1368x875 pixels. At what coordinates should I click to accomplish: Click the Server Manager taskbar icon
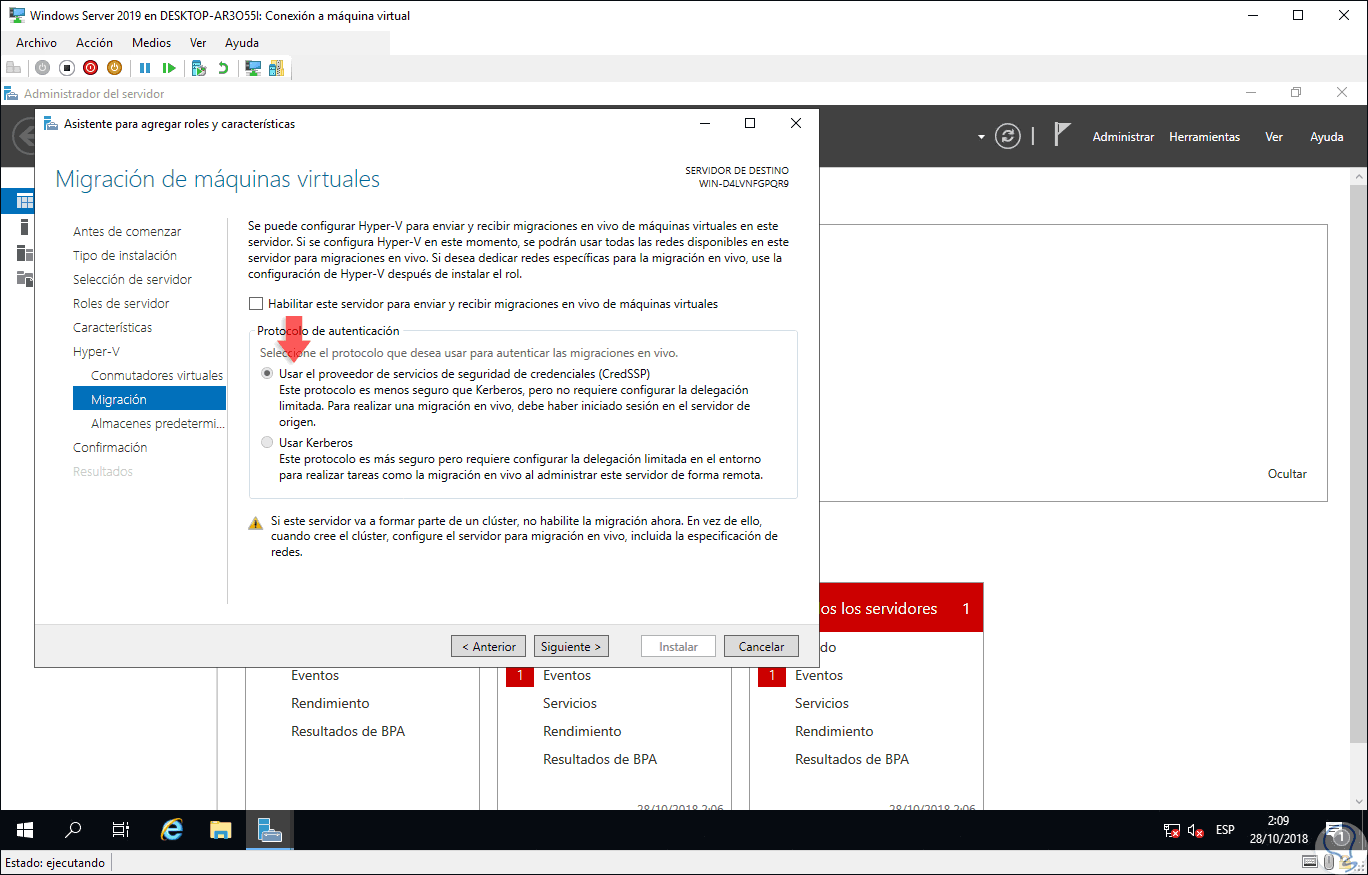[270, 830]
